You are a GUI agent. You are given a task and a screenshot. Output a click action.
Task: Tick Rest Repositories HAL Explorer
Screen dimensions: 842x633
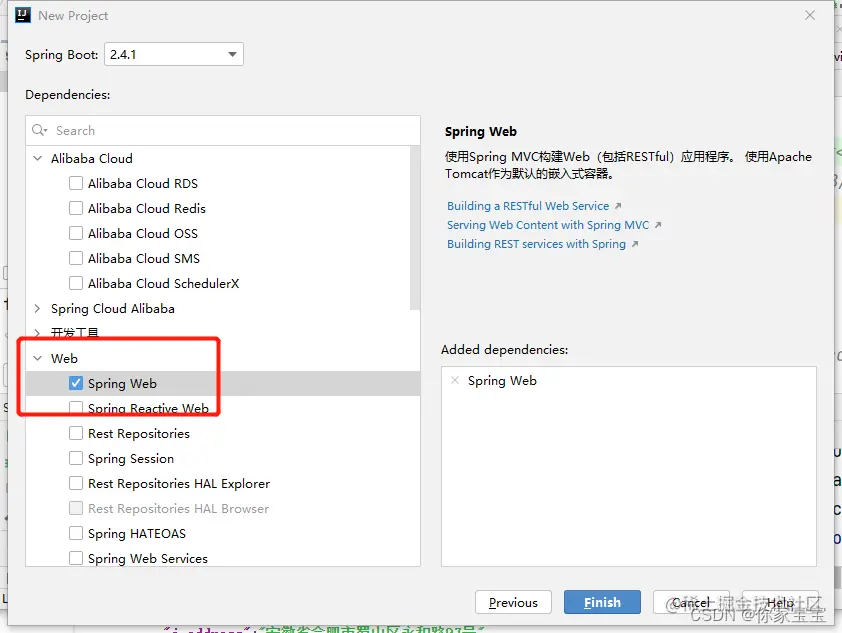76,483
